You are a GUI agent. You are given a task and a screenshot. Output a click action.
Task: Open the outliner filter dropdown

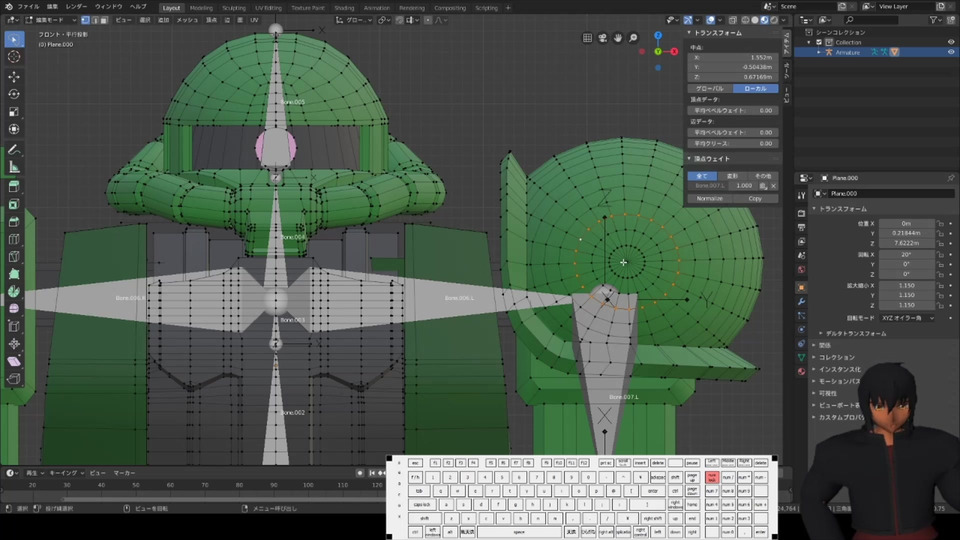pos(934,20)
